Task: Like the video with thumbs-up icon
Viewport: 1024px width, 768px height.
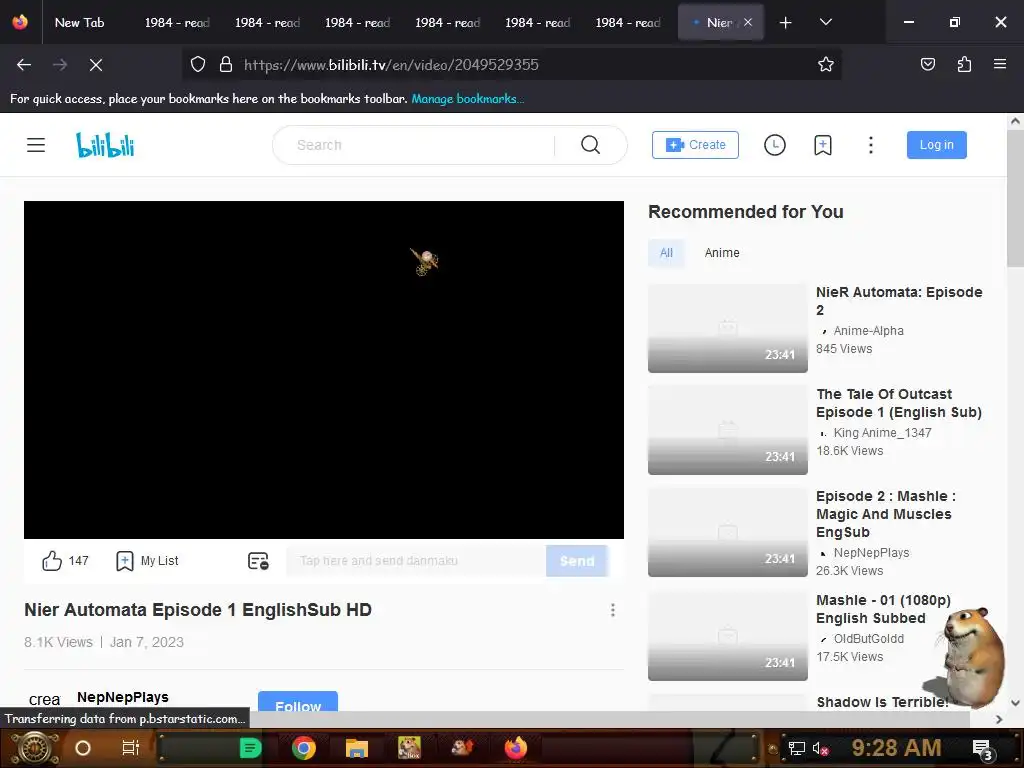Action: [52, 560]
